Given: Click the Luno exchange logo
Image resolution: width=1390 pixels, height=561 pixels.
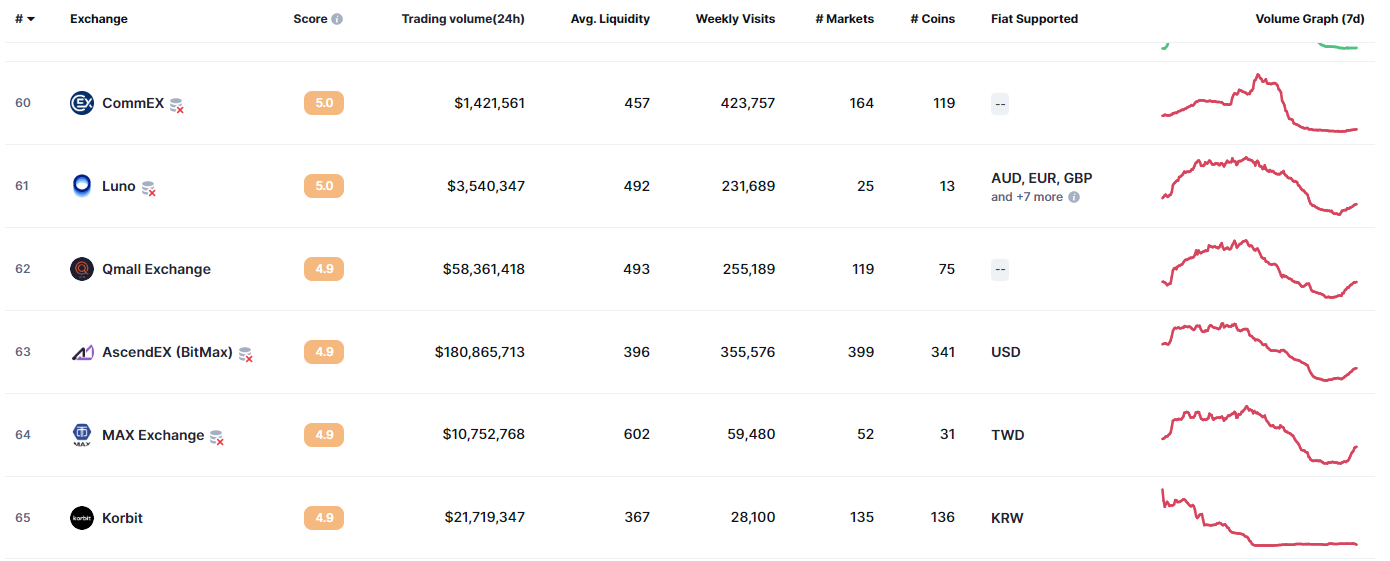Looking at the screenshot, I should [82, 186].
